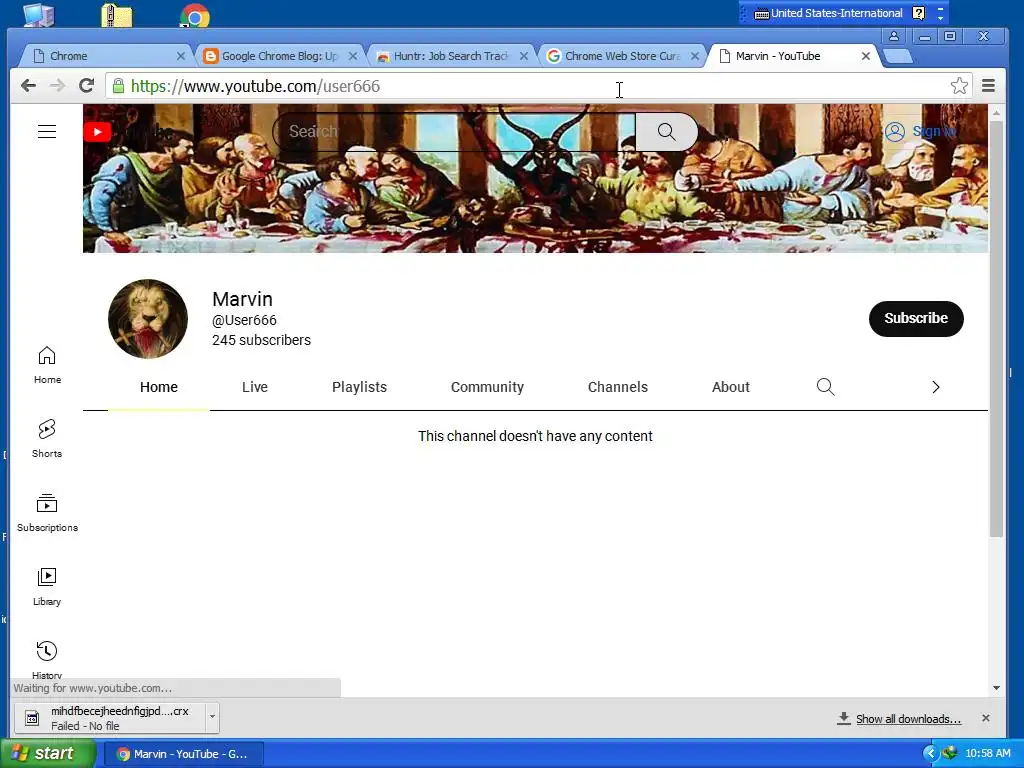This screenshot has width=1024, height=768.
Task: Open the Windows start menu
Action: click(x=47, y=753)
